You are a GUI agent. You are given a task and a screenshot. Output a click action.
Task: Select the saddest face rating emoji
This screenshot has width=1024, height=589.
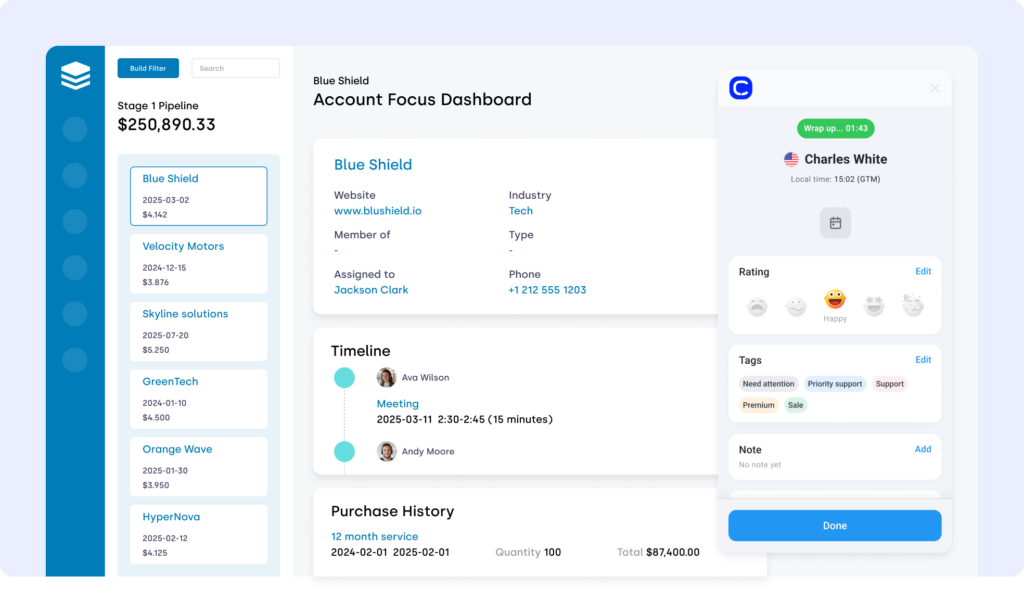[x=757, y=306]
